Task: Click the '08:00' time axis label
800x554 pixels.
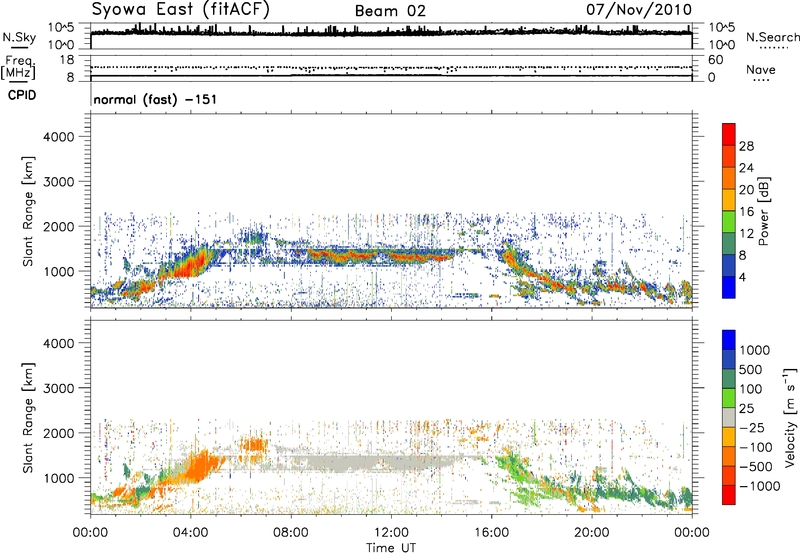Action: (291, 533)
